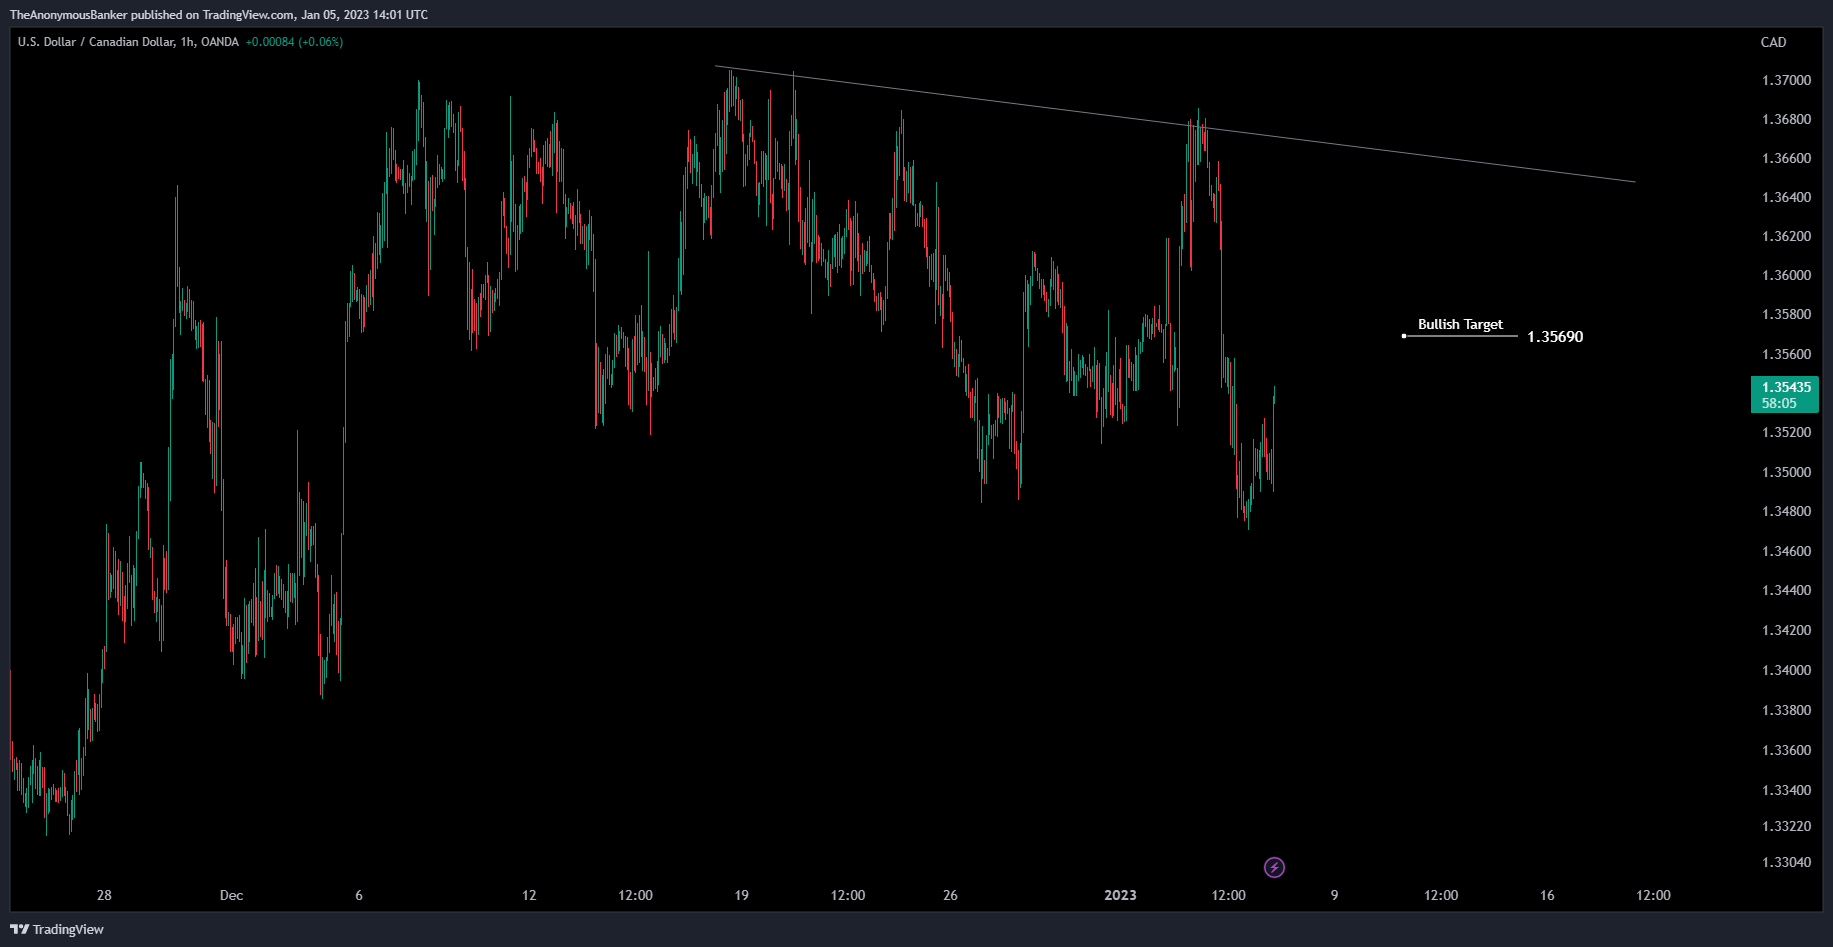Click the Dec label on time axis
This screenshot has width=1833, height=947.
[231, 895]
